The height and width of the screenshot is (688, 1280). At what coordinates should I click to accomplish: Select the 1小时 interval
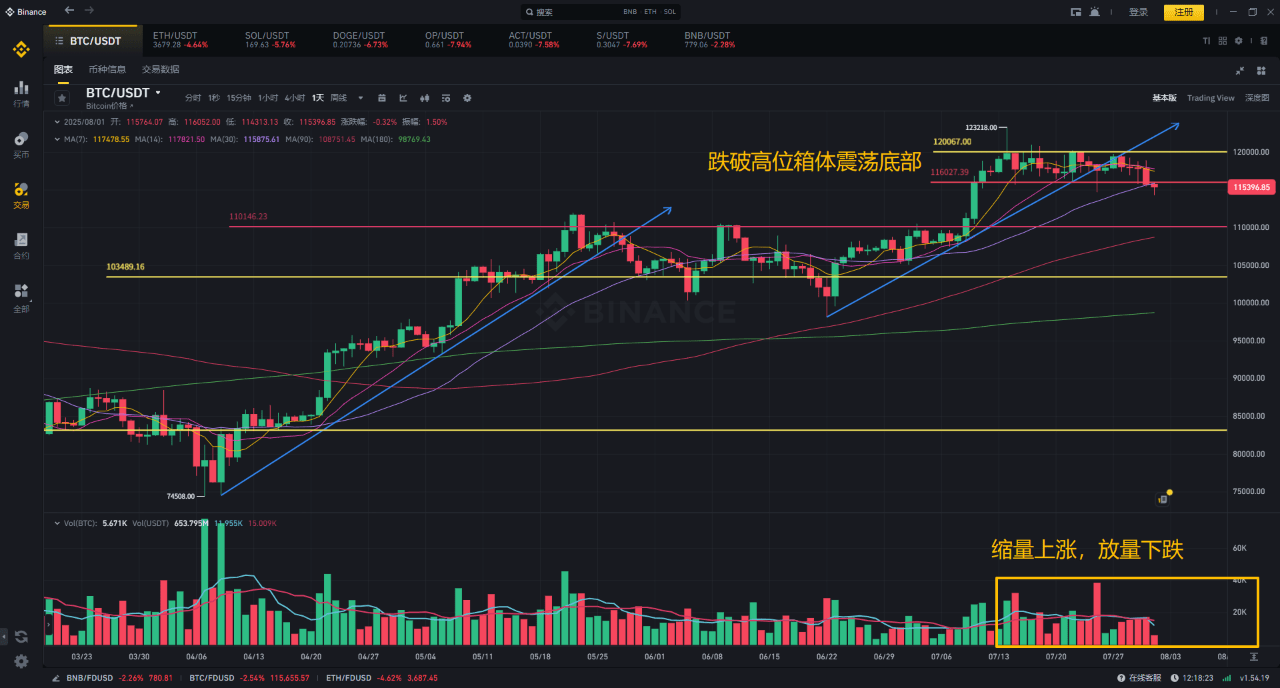[x=267, y=98]
